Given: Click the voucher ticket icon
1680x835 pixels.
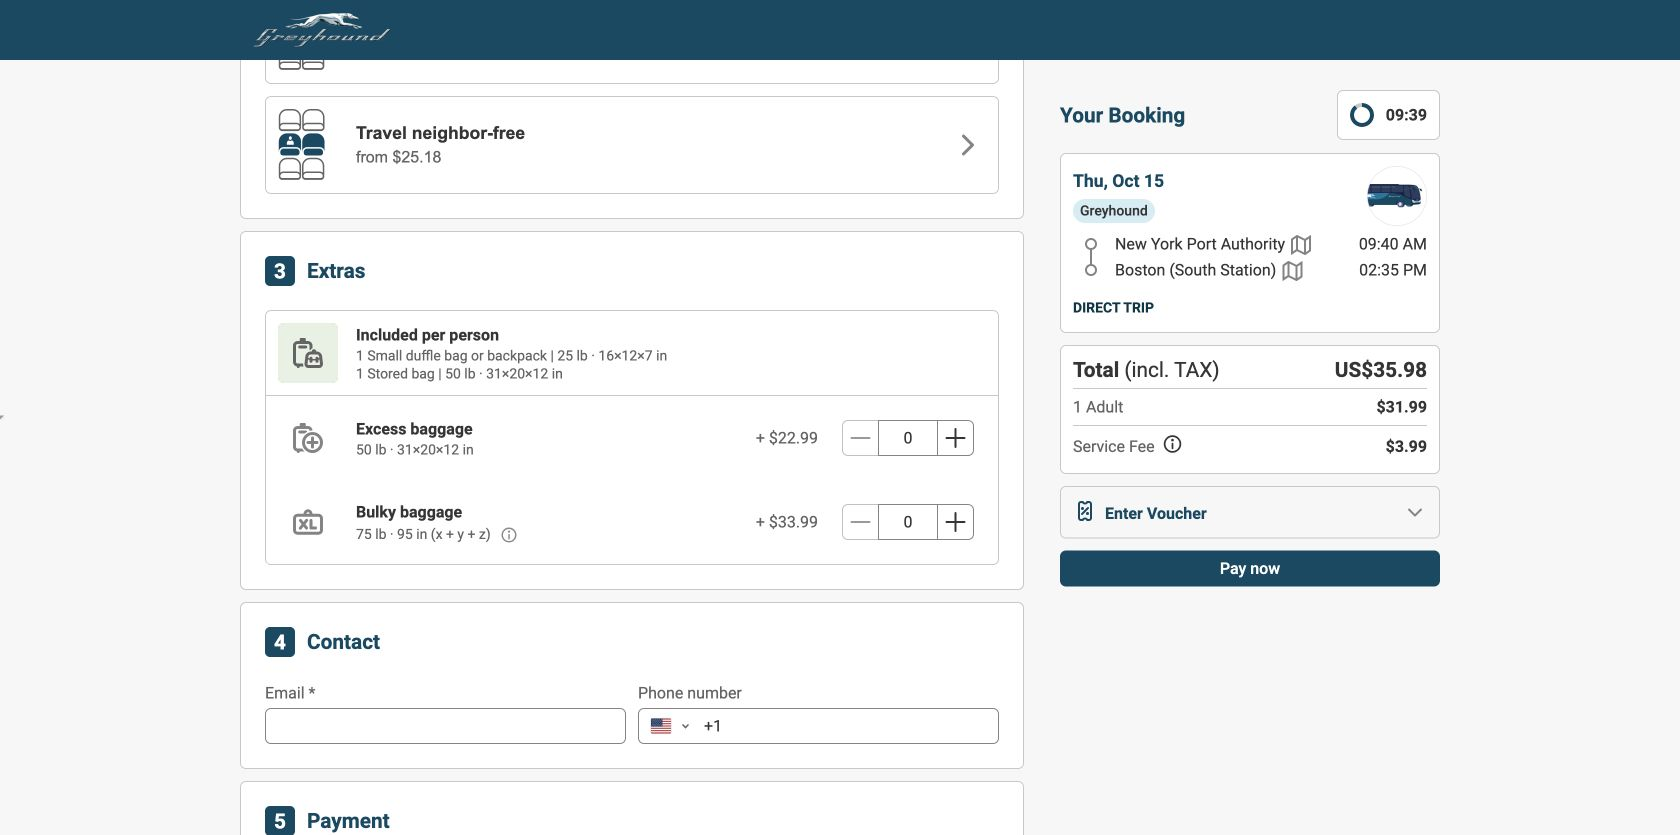Looking at the screenshot, I should (x=1085, y=512).
